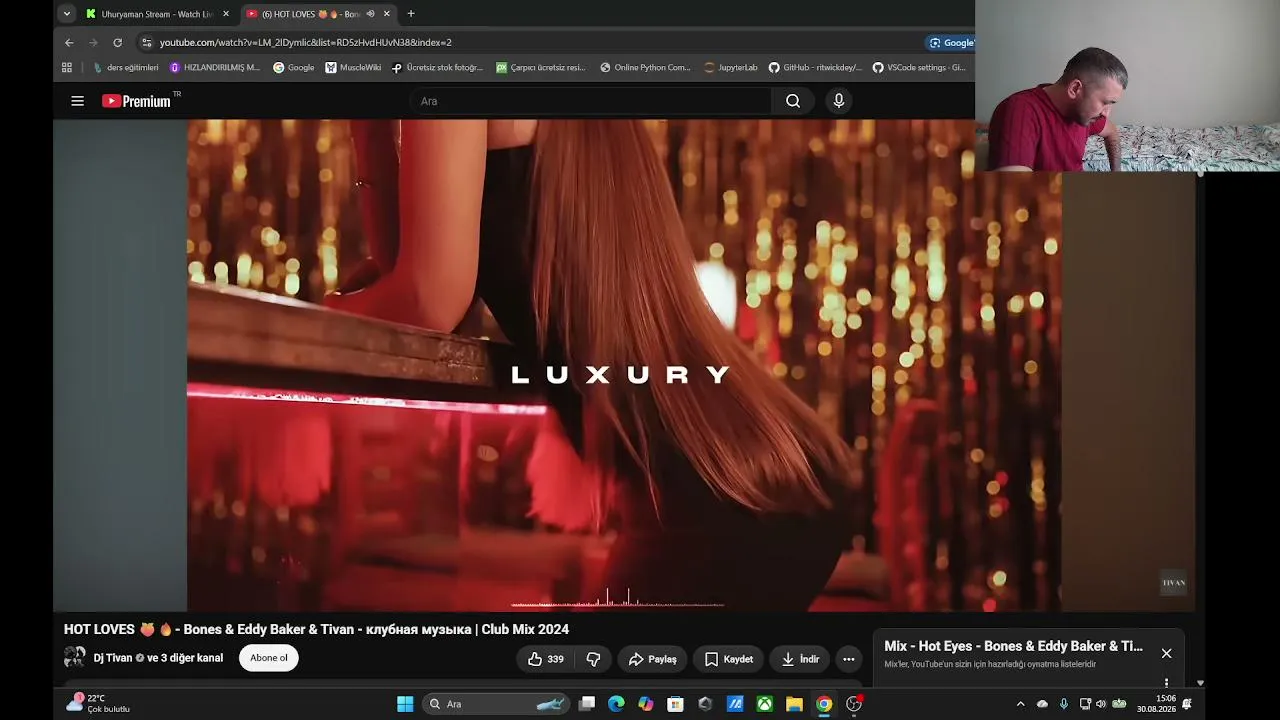Open the weather widget showing 22°C
The width and height of the screenshot is (1280, 720).
[x=98, y=704]
